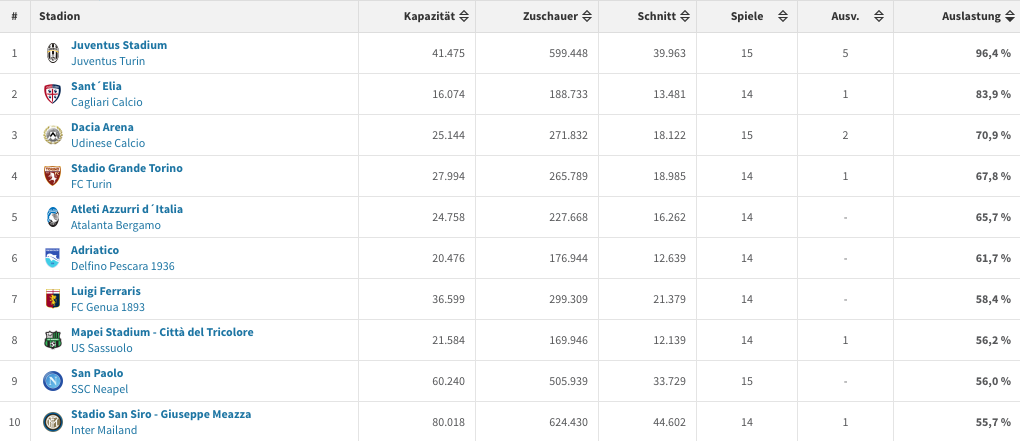
Task: Click the Cagliari Calcio club crest
Action: (52, 94)
